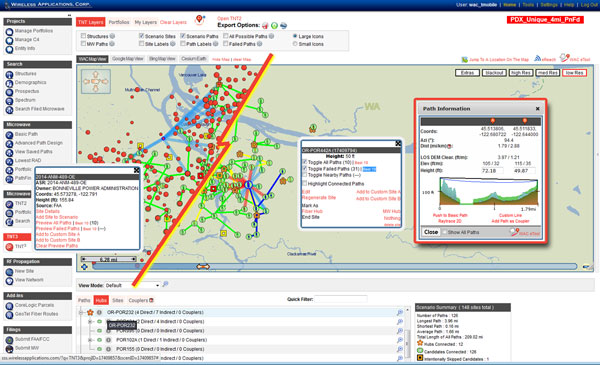
Task: Click the Spectrum sidebar icon
Action: (9, 101)
